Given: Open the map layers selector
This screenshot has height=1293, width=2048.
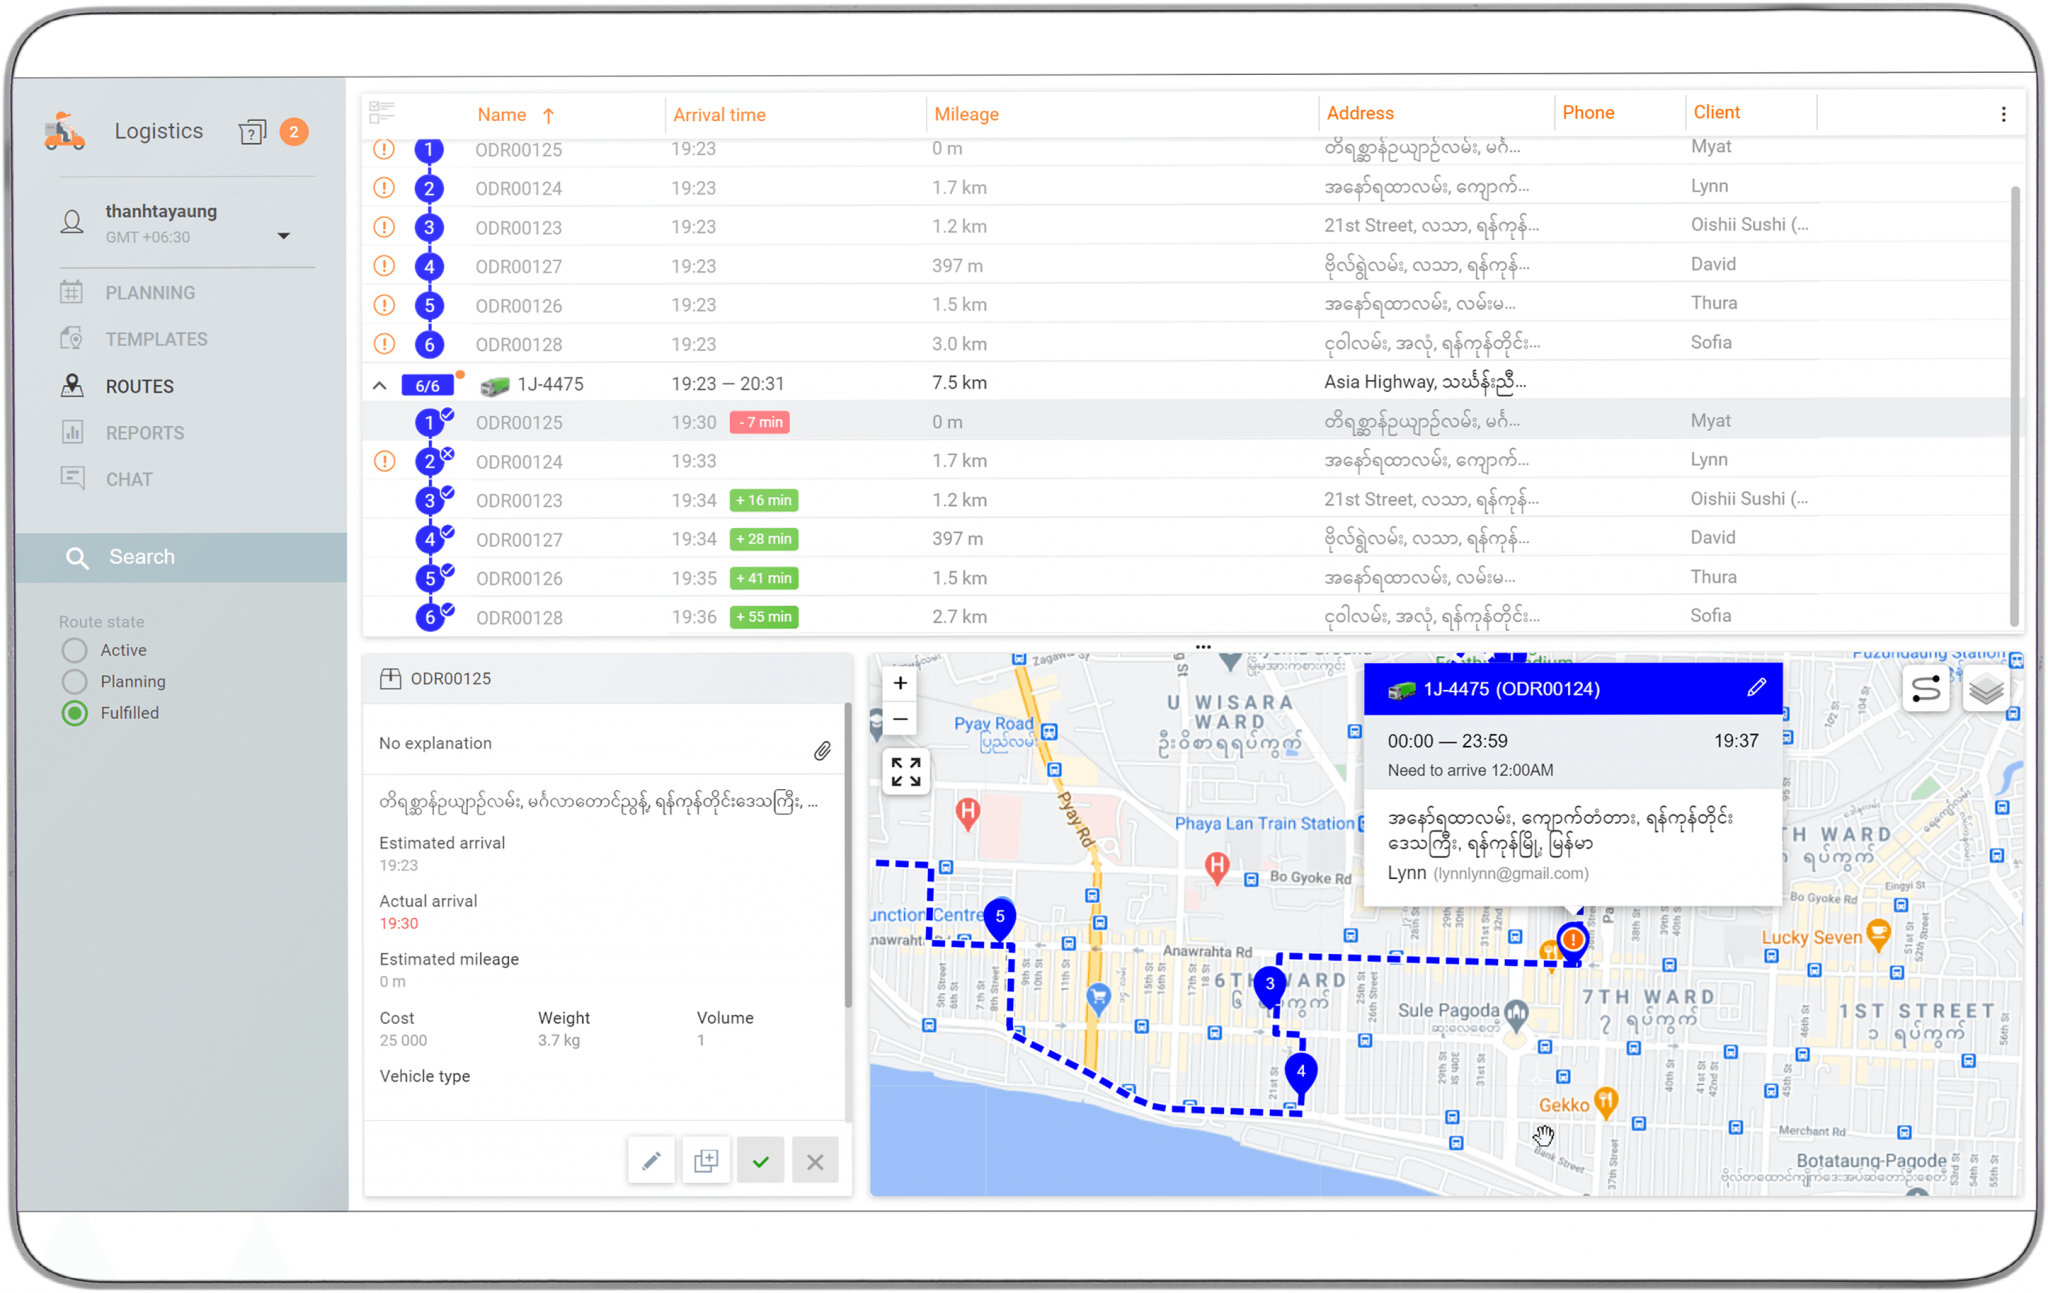Looking at the screenshot, I should [x=1986, y=688].
